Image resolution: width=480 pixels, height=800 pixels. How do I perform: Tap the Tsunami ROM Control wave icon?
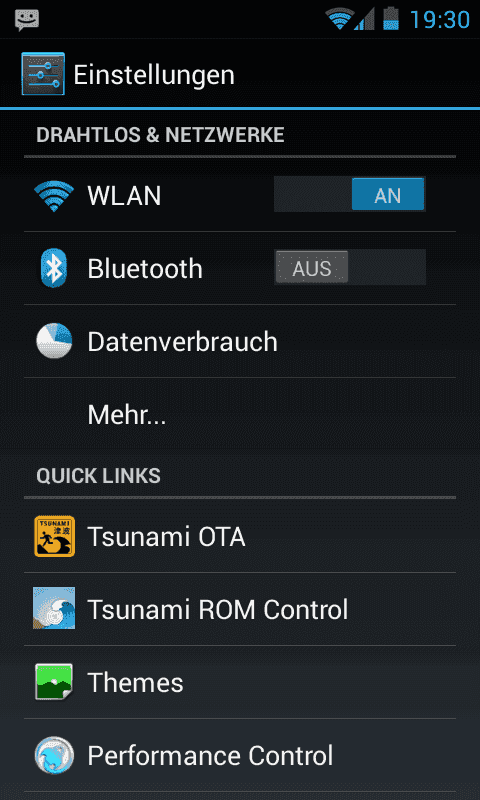point(54,608)
